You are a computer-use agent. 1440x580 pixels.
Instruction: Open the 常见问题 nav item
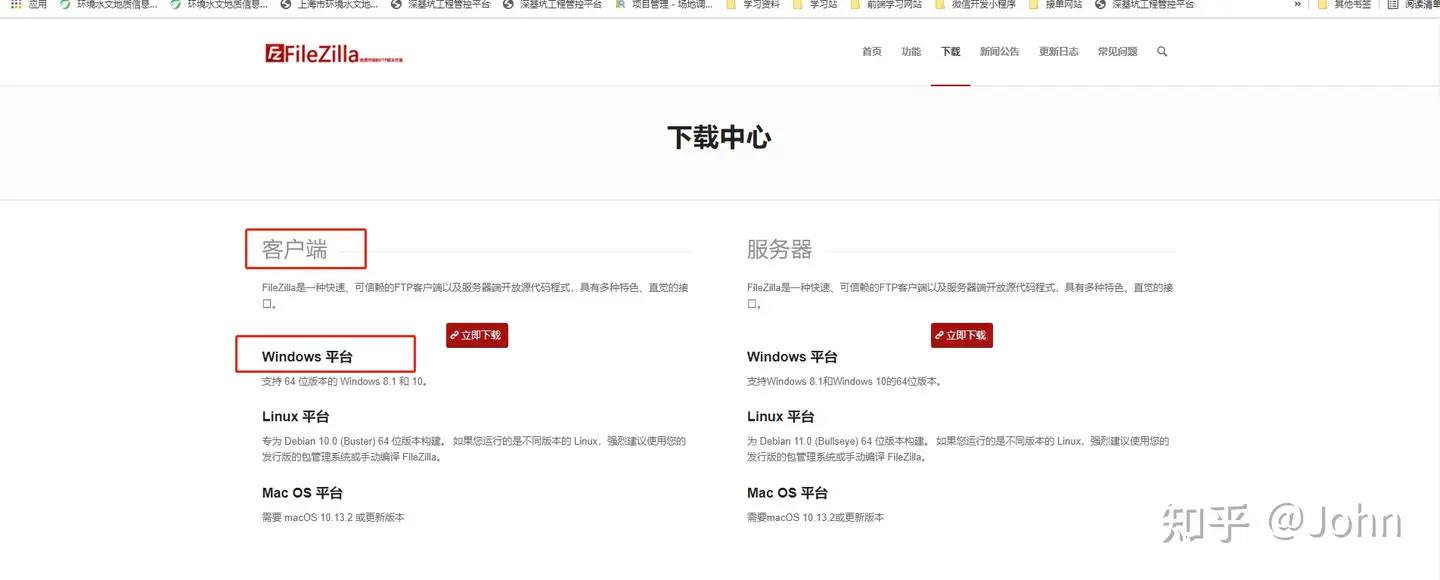coord(1118,51)
